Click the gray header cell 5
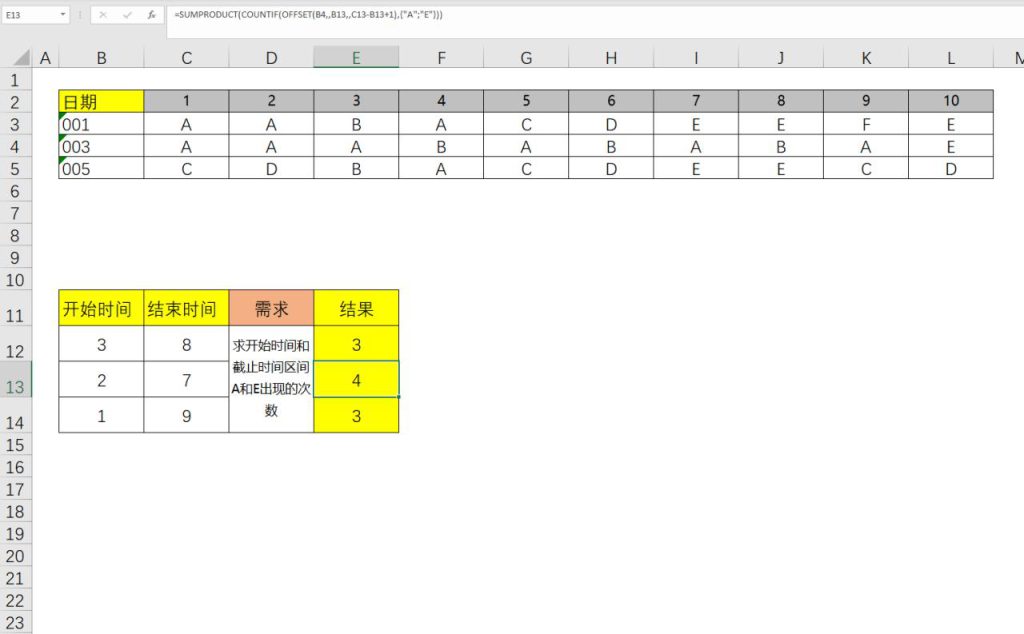 (x=526, y=101)
